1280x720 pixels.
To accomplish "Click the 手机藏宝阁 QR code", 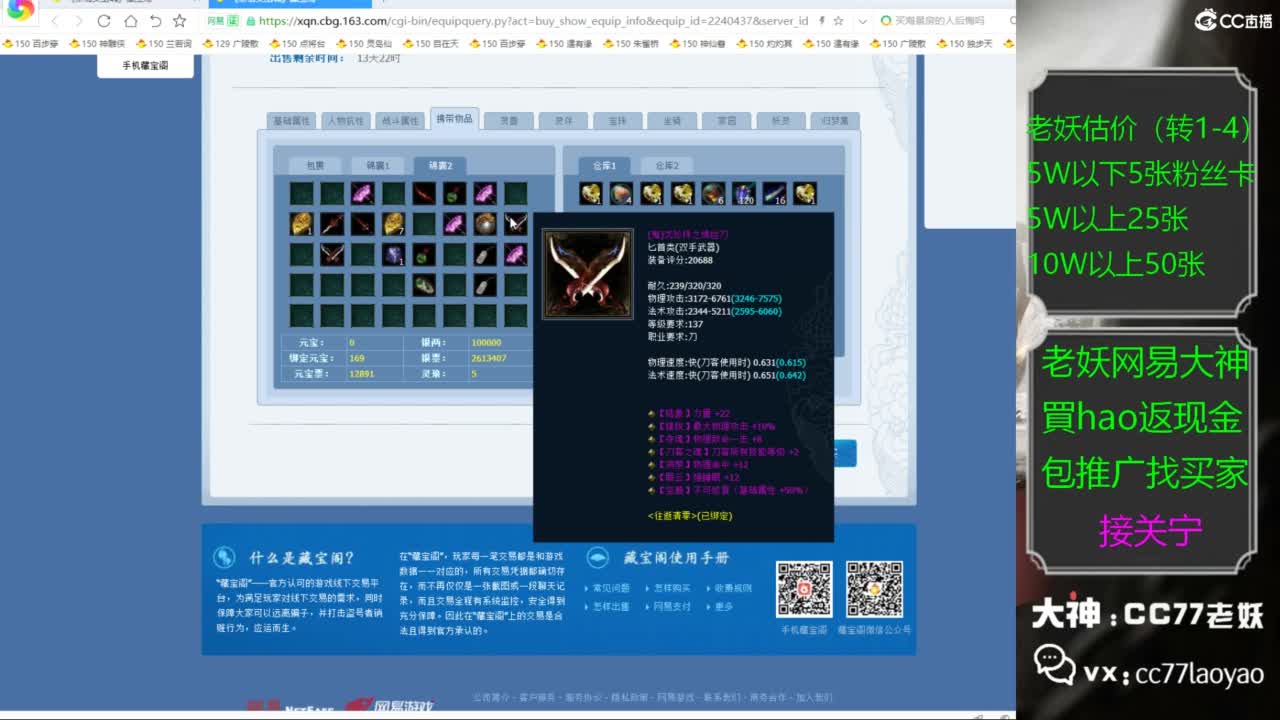I will 804,589.
